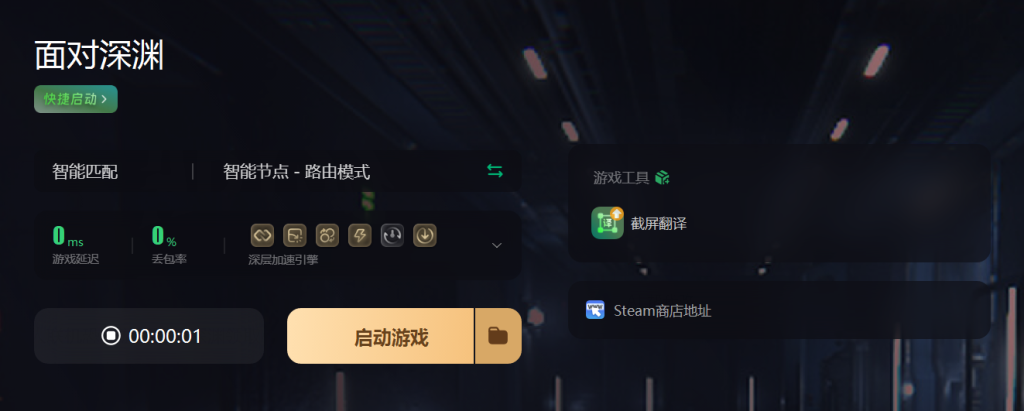Click the swapping-circles acceleration engine icon
Screen dimensions: 1024x411
327,235
